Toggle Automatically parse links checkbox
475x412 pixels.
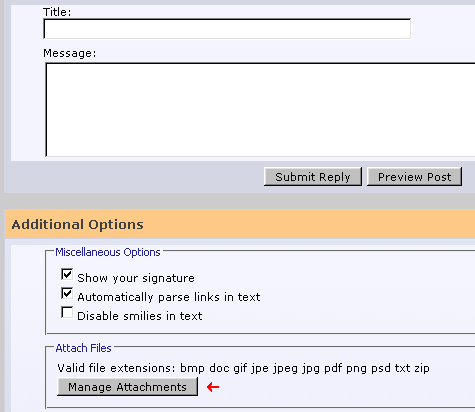(67, 293)
